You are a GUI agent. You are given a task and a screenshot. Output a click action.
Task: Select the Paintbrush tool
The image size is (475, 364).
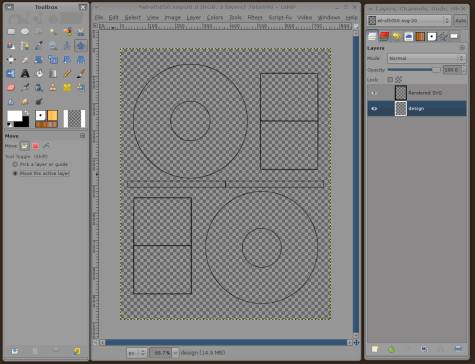point(81,74)
